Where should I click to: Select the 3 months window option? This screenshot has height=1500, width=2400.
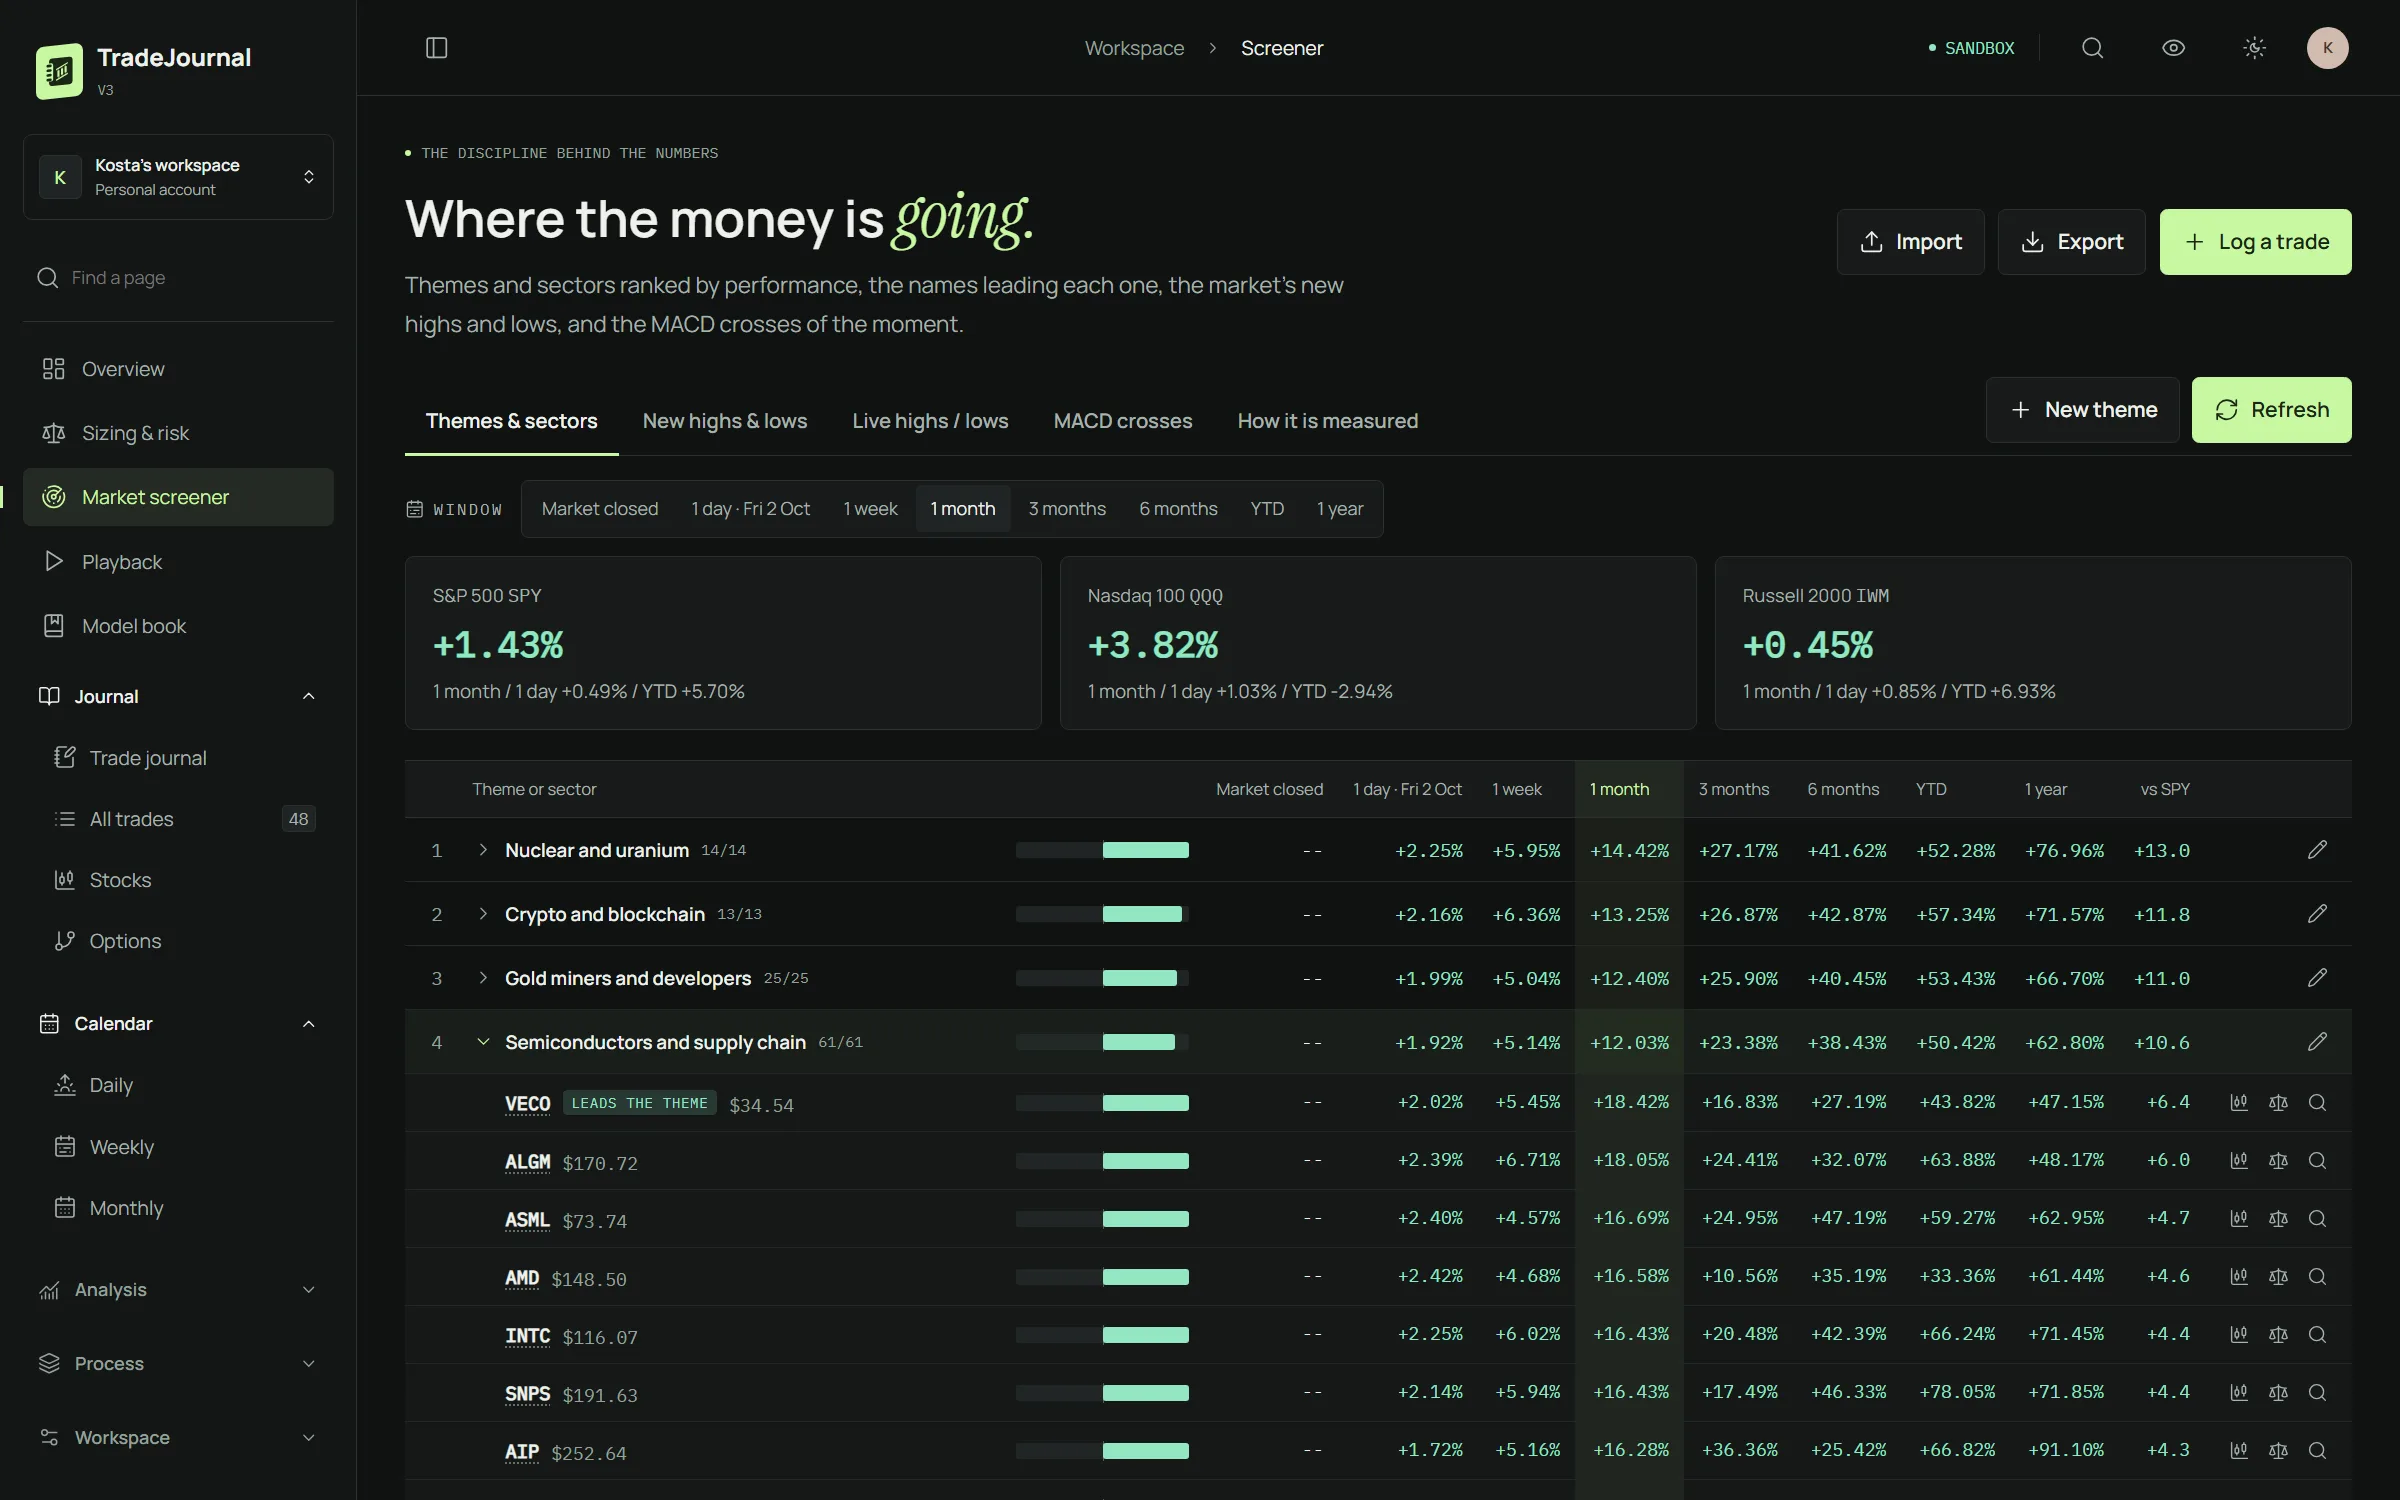1067,509
